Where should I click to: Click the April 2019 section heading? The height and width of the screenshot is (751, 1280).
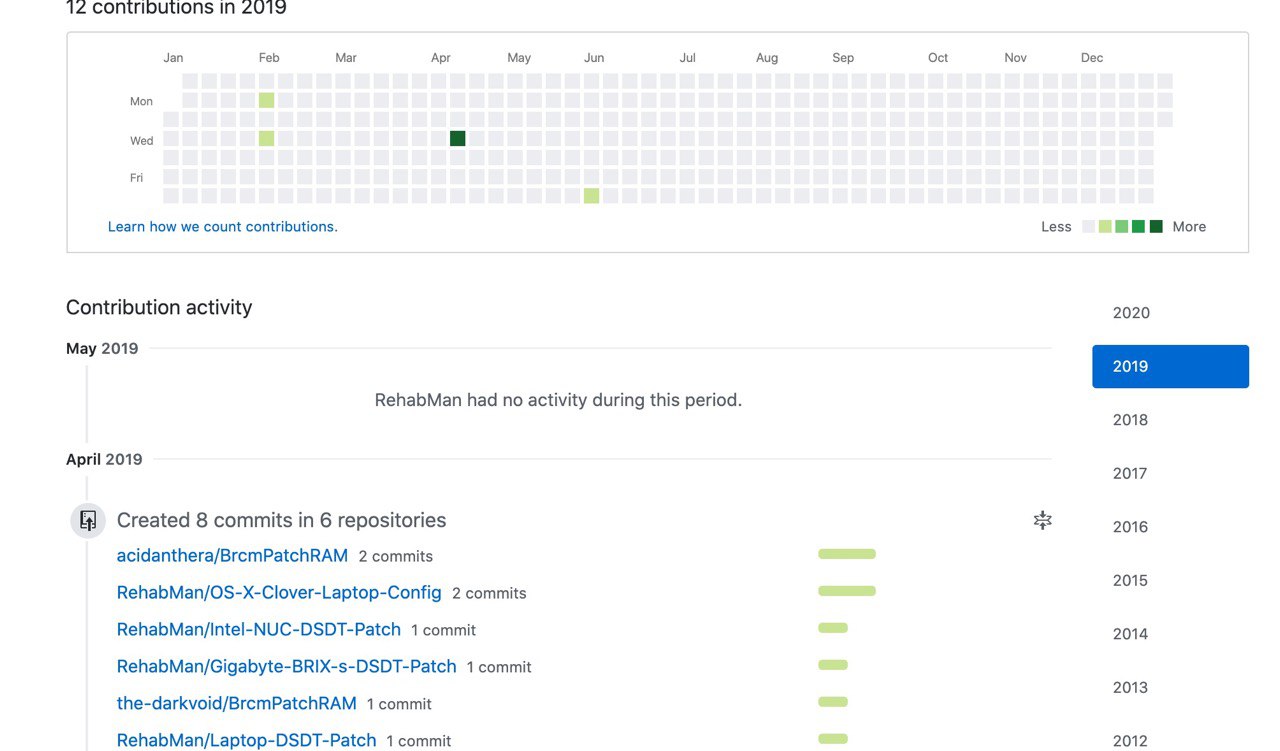(104, 460)
